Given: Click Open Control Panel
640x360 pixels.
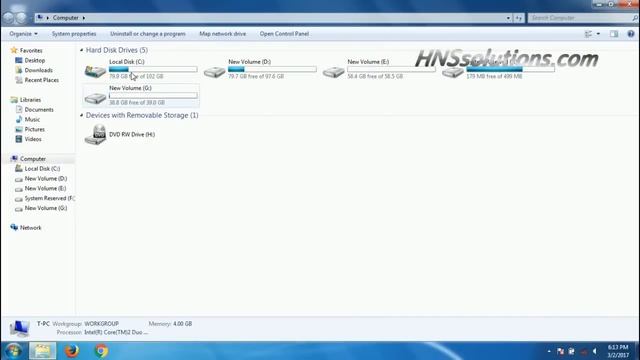Looking at the screenshot, I should pyautogui.click(x=284, y=34).
